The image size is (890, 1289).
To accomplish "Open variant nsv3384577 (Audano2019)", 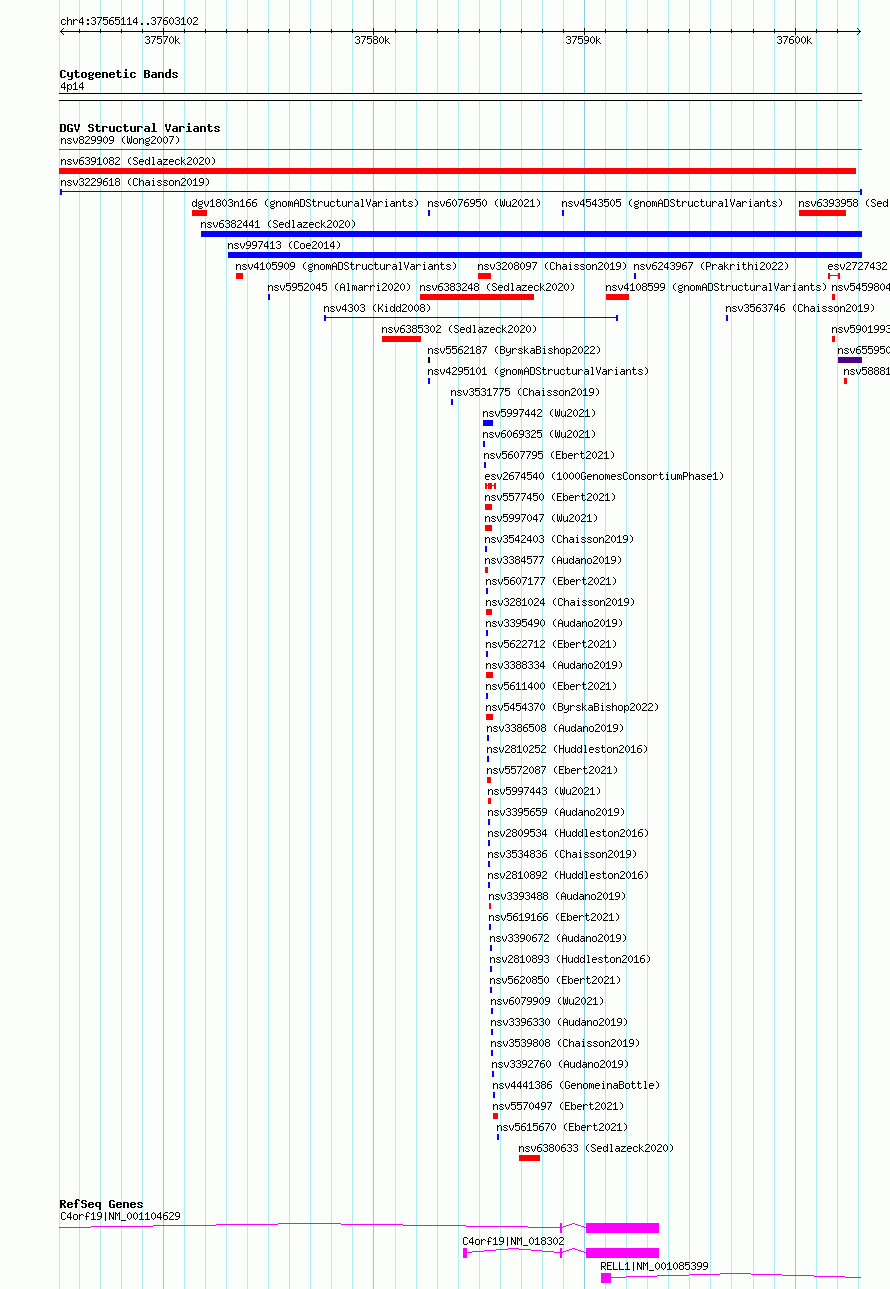I will (x=553, y=560).
